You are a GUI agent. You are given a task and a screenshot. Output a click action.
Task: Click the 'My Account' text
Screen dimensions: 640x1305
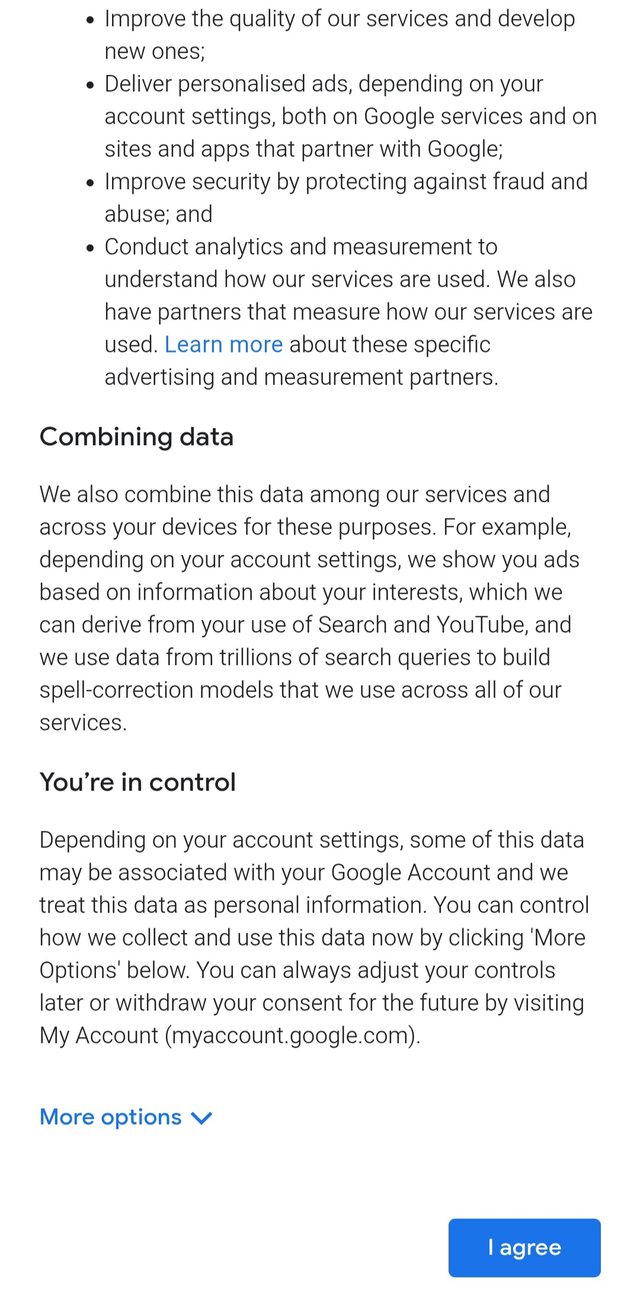coord(97,1035)
